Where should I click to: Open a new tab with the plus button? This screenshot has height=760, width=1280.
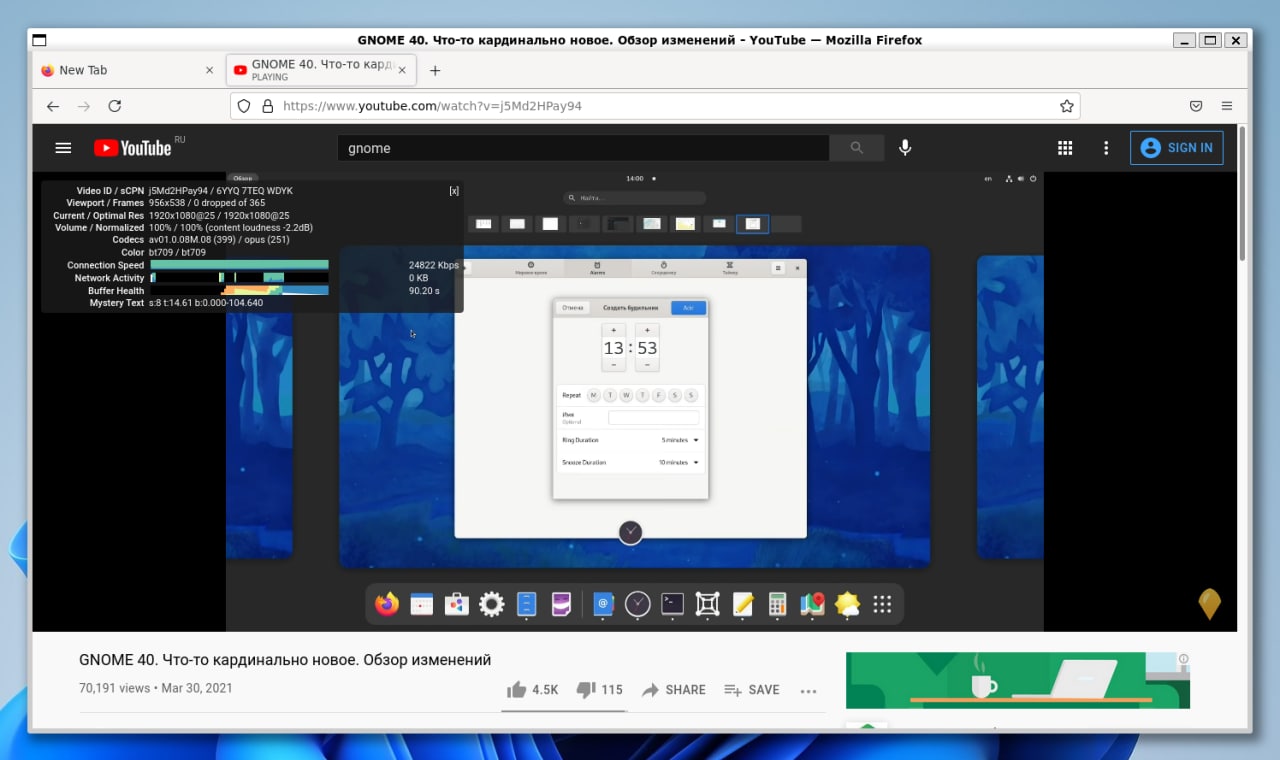(435, 70)
